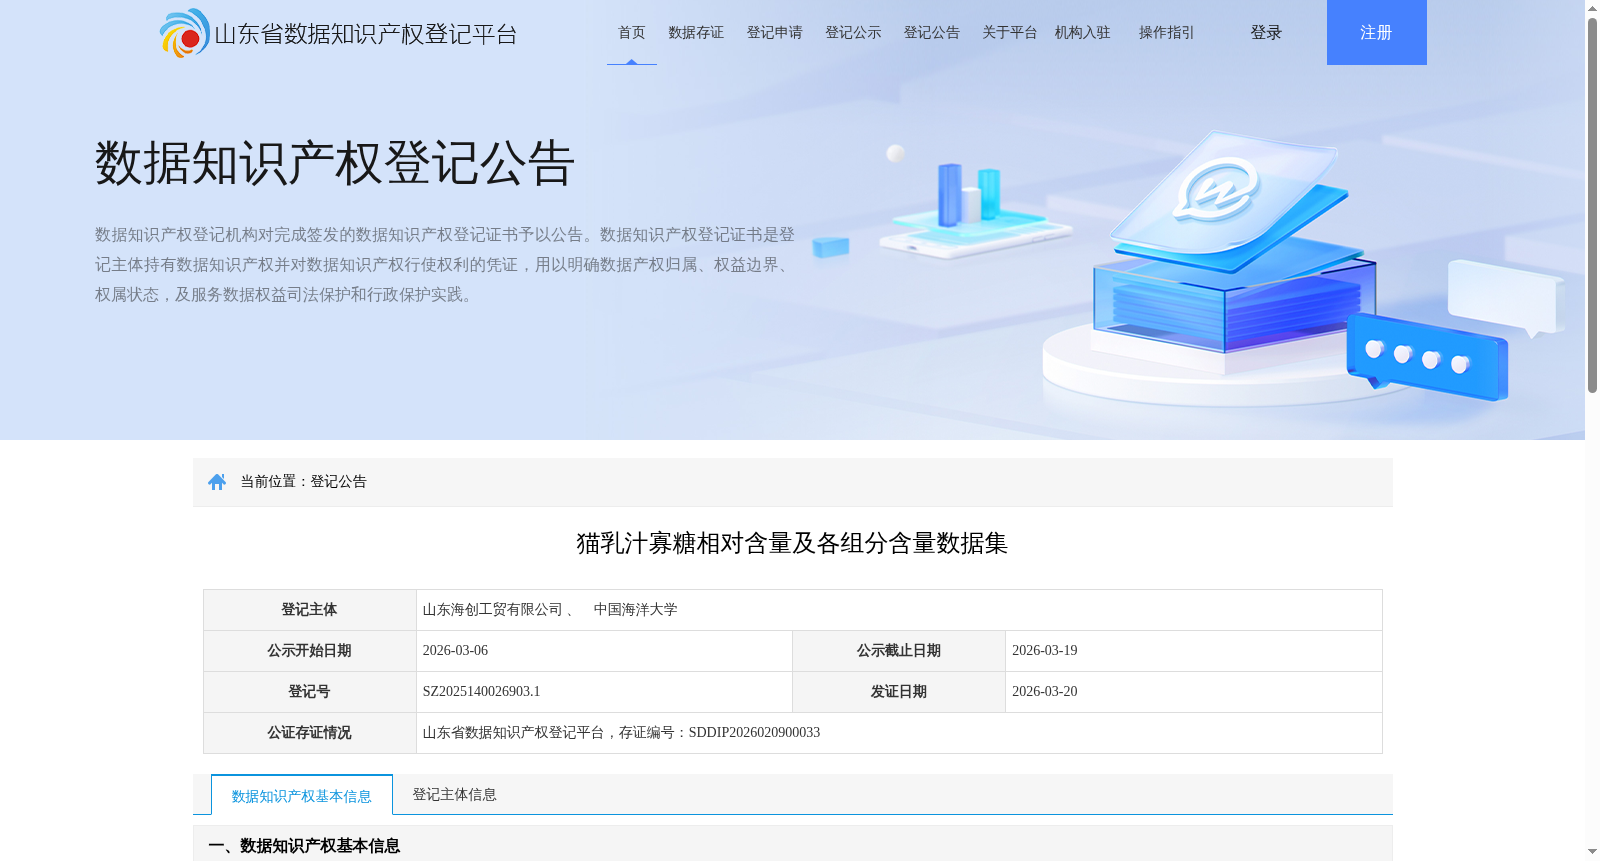Click the end date 2026-03-19
The width and height of the screenshot is (1600, 861).
click(x=1045, y=651)
